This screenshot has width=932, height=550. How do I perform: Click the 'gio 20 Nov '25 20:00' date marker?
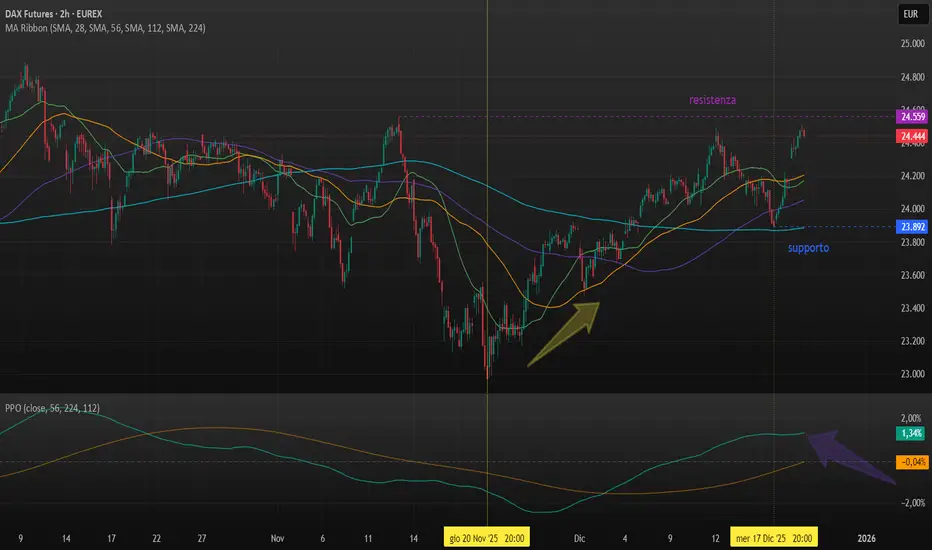pos(487,538)
